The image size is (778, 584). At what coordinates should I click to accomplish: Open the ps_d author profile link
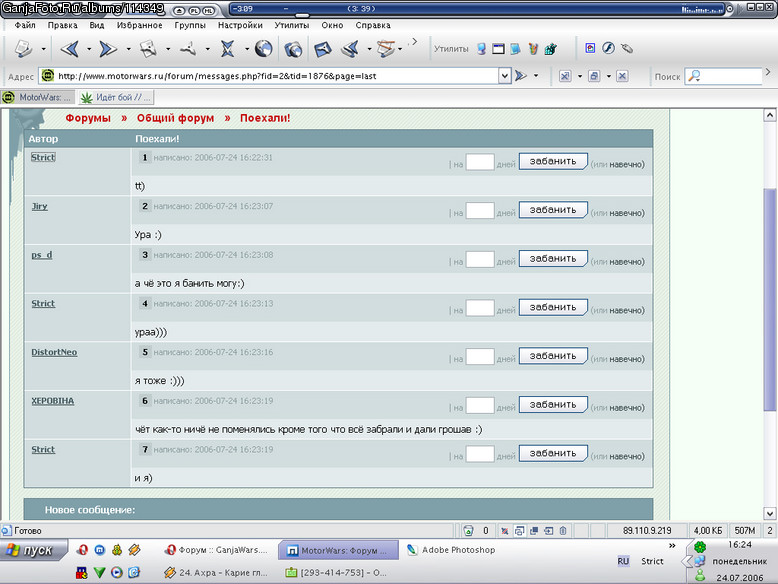point(42,255)
